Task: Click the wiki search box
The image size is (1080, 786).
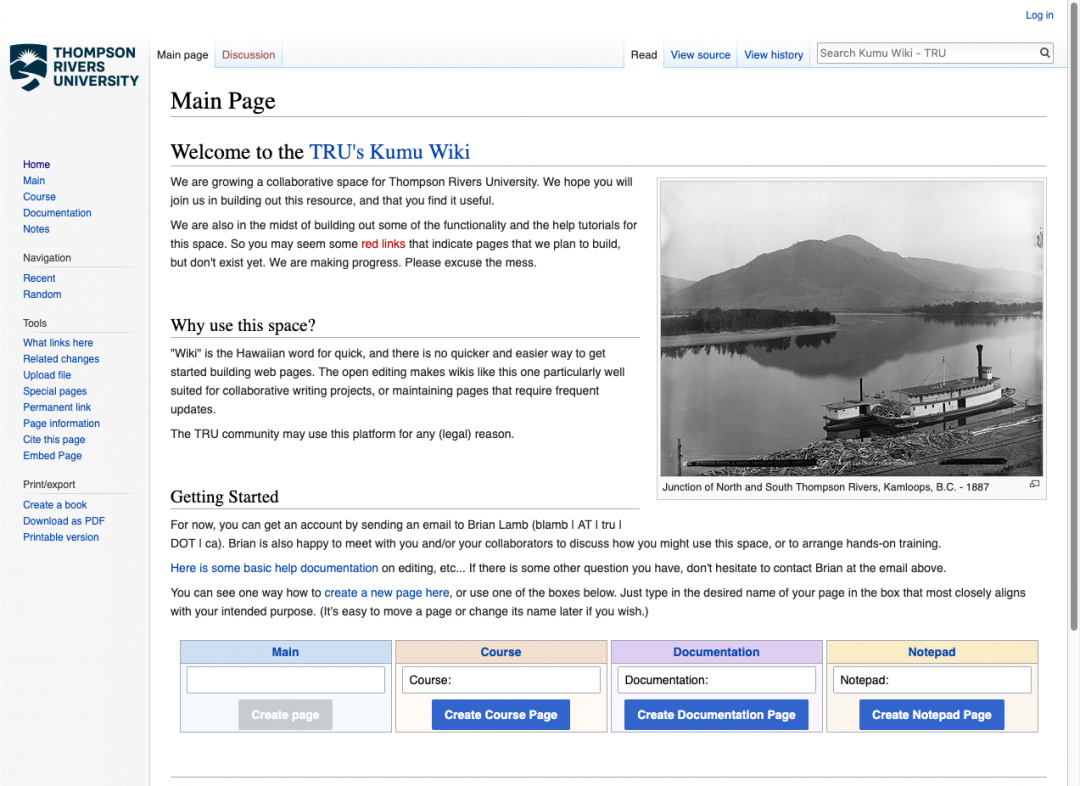Action: pos(925,52)
